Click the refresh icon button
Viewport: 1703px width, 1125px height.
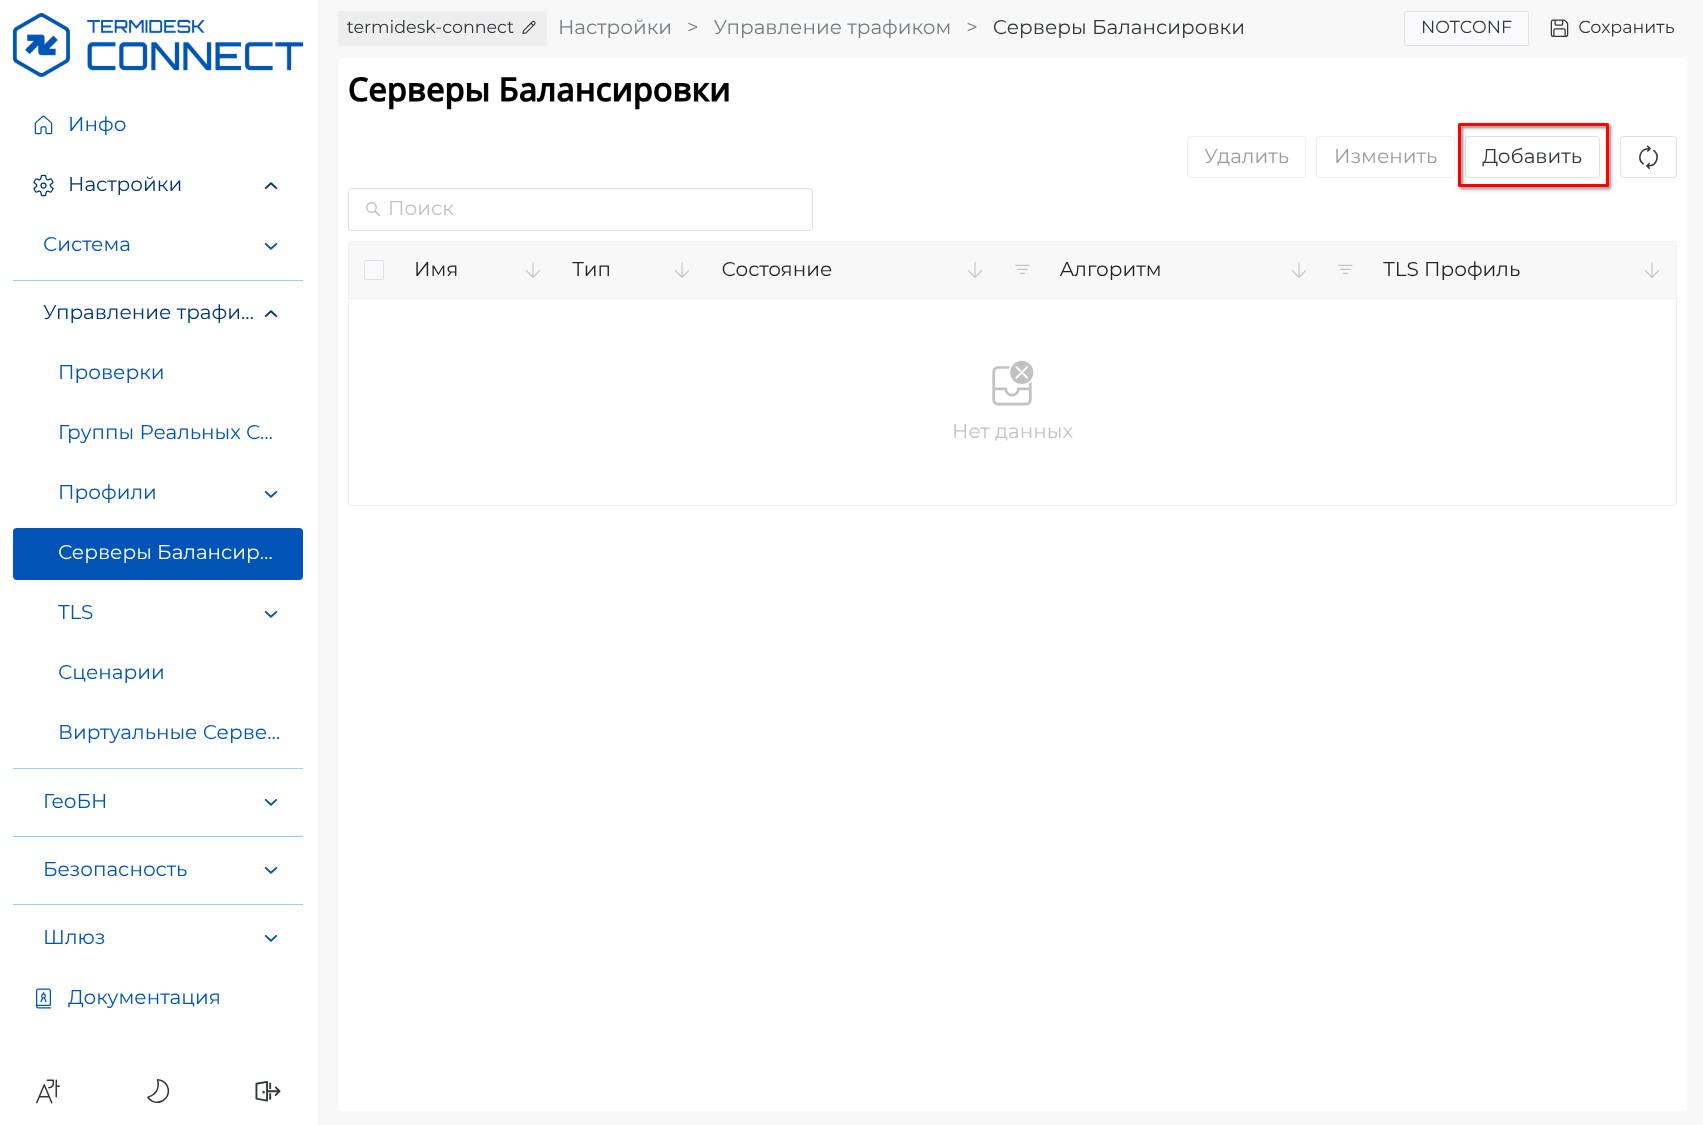1648,157
